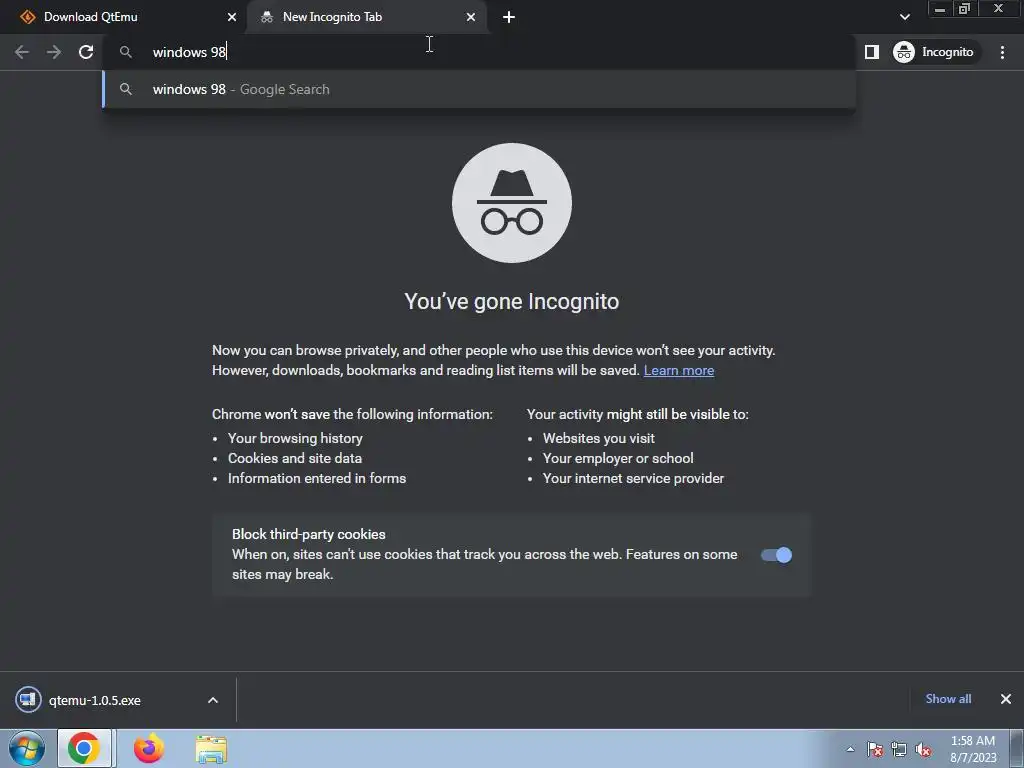Viewport: 1024px width, 768px height.
Task: Click 'Your internet service provider' item
Action: tap(633, 479)
